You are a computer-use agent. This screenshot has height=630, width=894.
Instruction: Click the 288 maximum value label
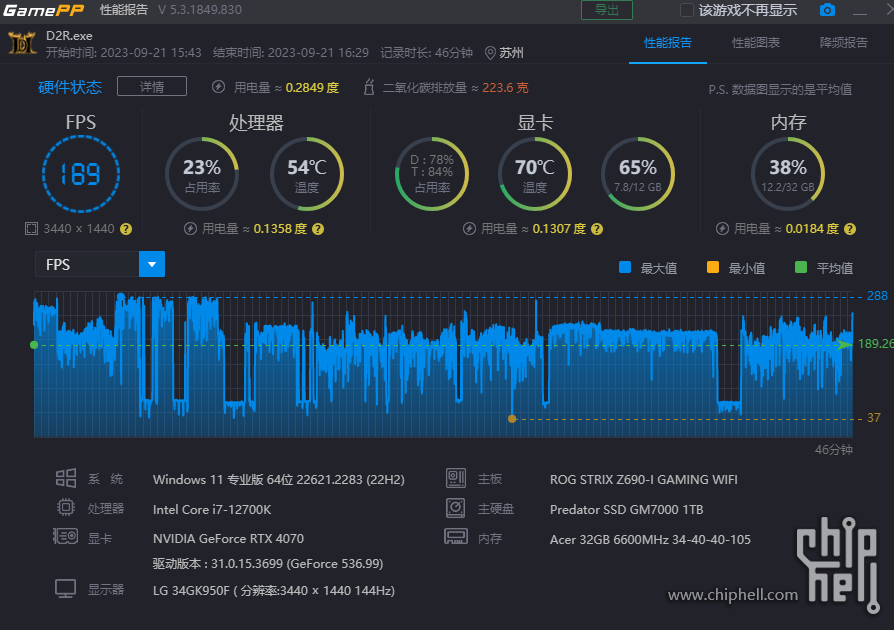[x=877, y=296]
